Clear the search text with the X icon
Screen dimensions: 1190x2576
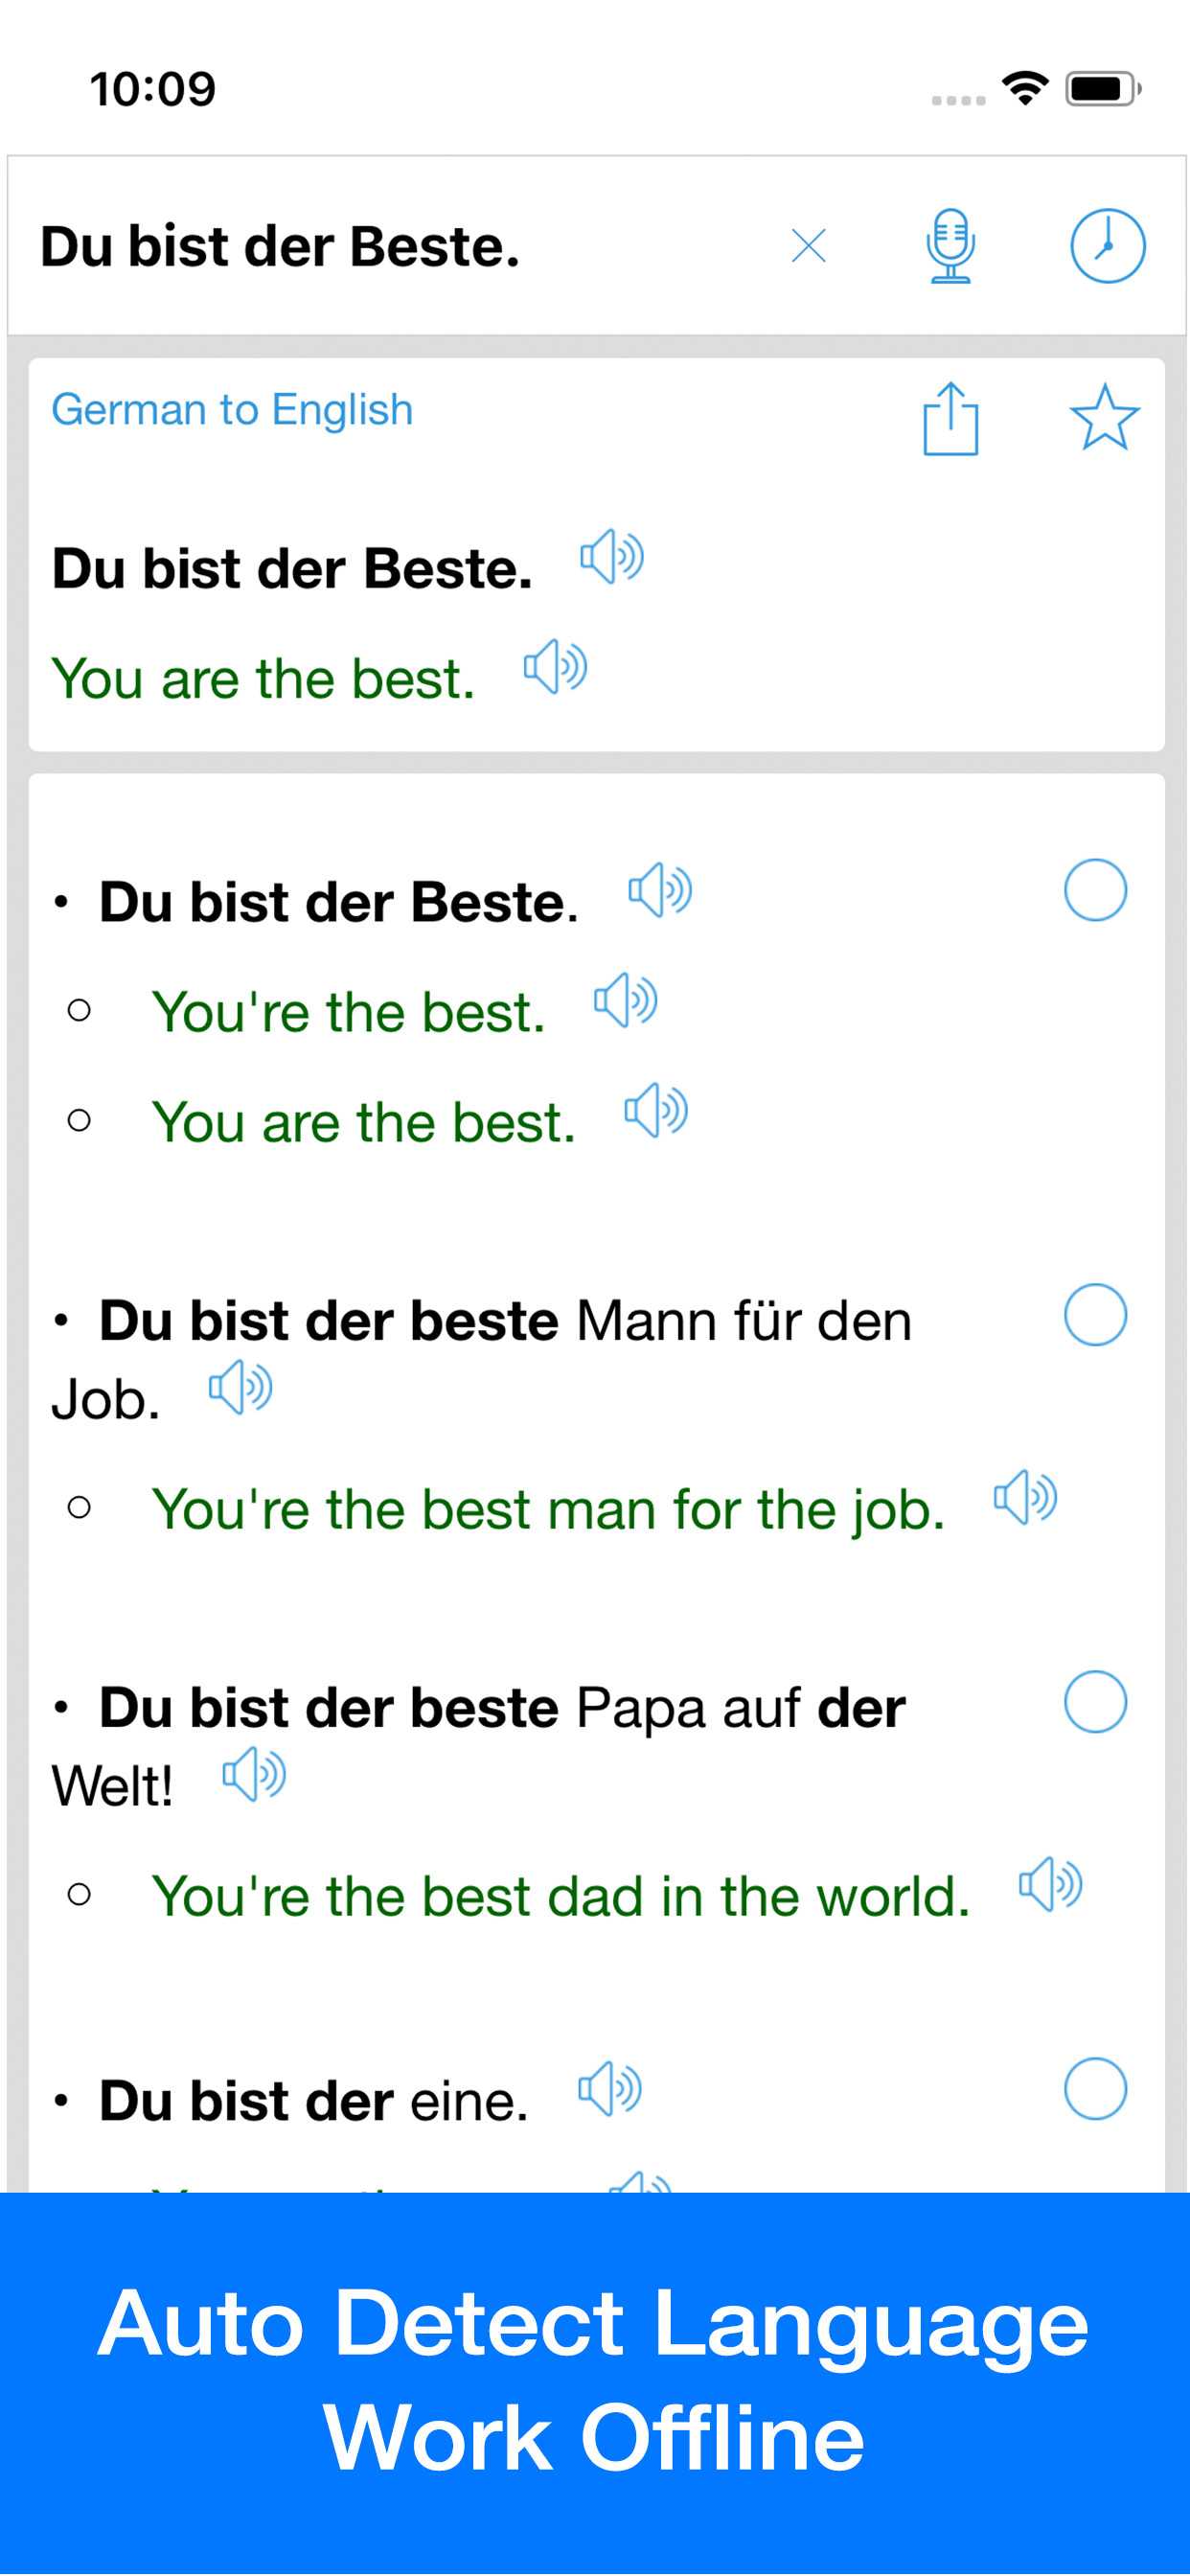point(808,246)
